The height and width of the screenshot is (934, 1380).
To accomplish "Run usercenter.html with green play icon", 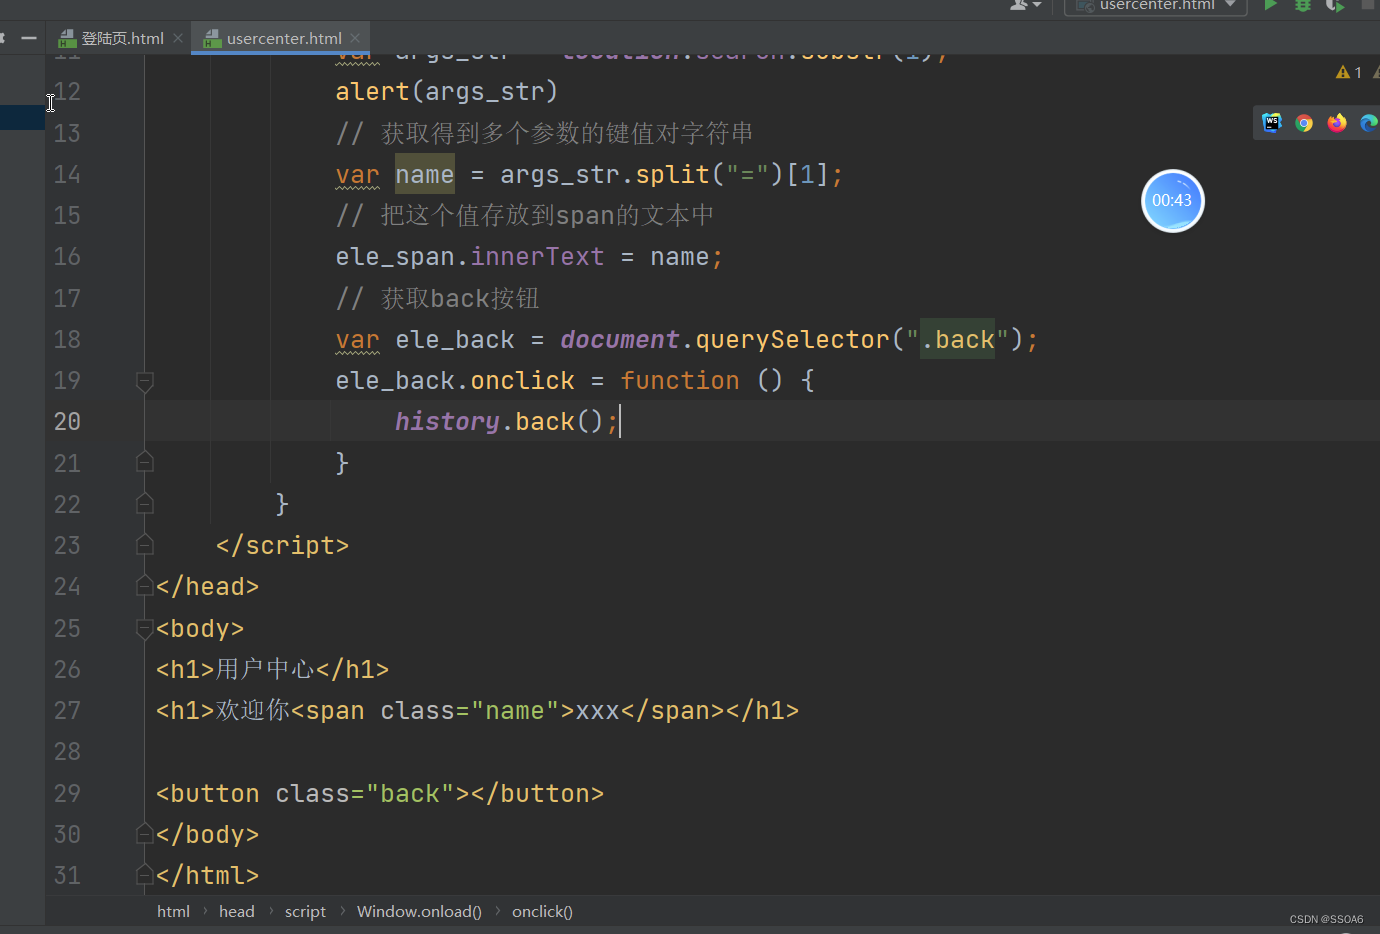I will [1270, 5].
